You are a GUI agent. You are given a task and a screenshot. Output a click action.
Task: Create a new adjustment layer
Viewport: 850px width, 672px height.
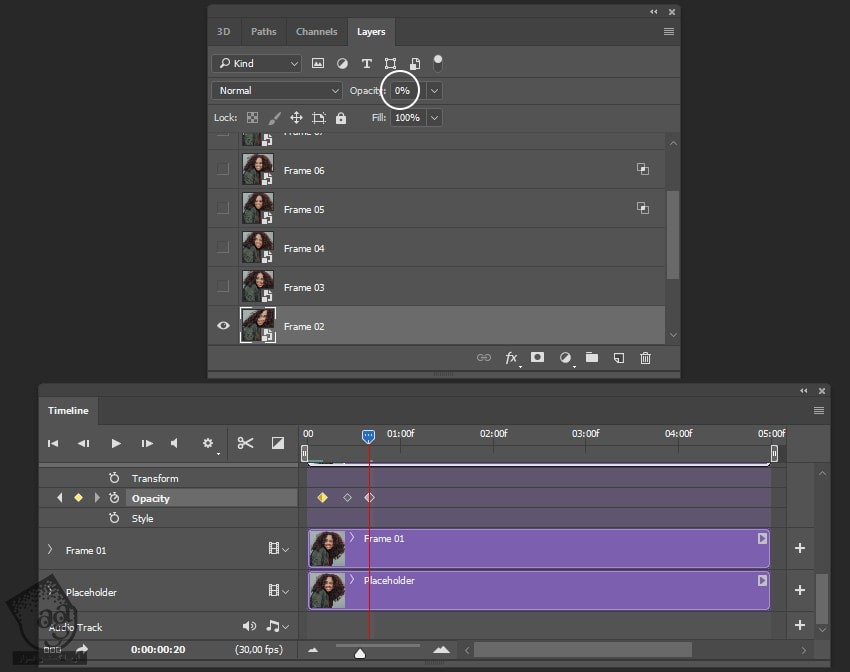coord(565,357)
